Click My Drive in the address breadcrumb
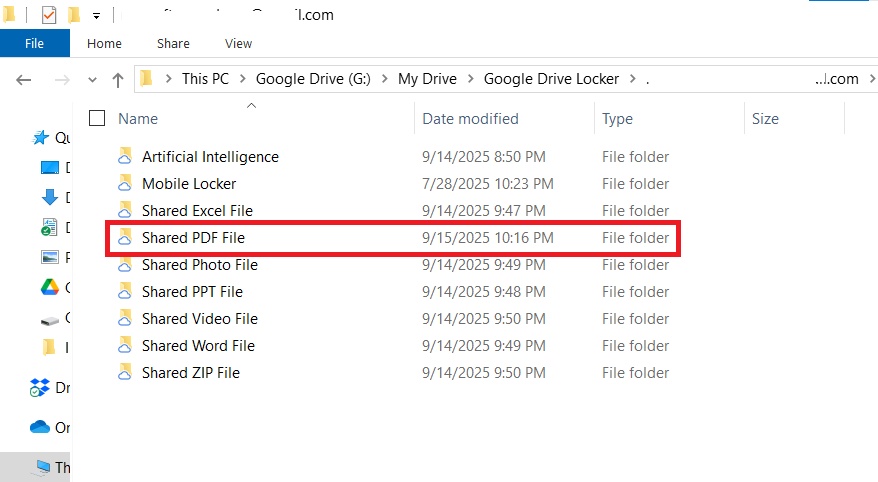The width and height of the screenshot is (878, 482). point(427,79)
